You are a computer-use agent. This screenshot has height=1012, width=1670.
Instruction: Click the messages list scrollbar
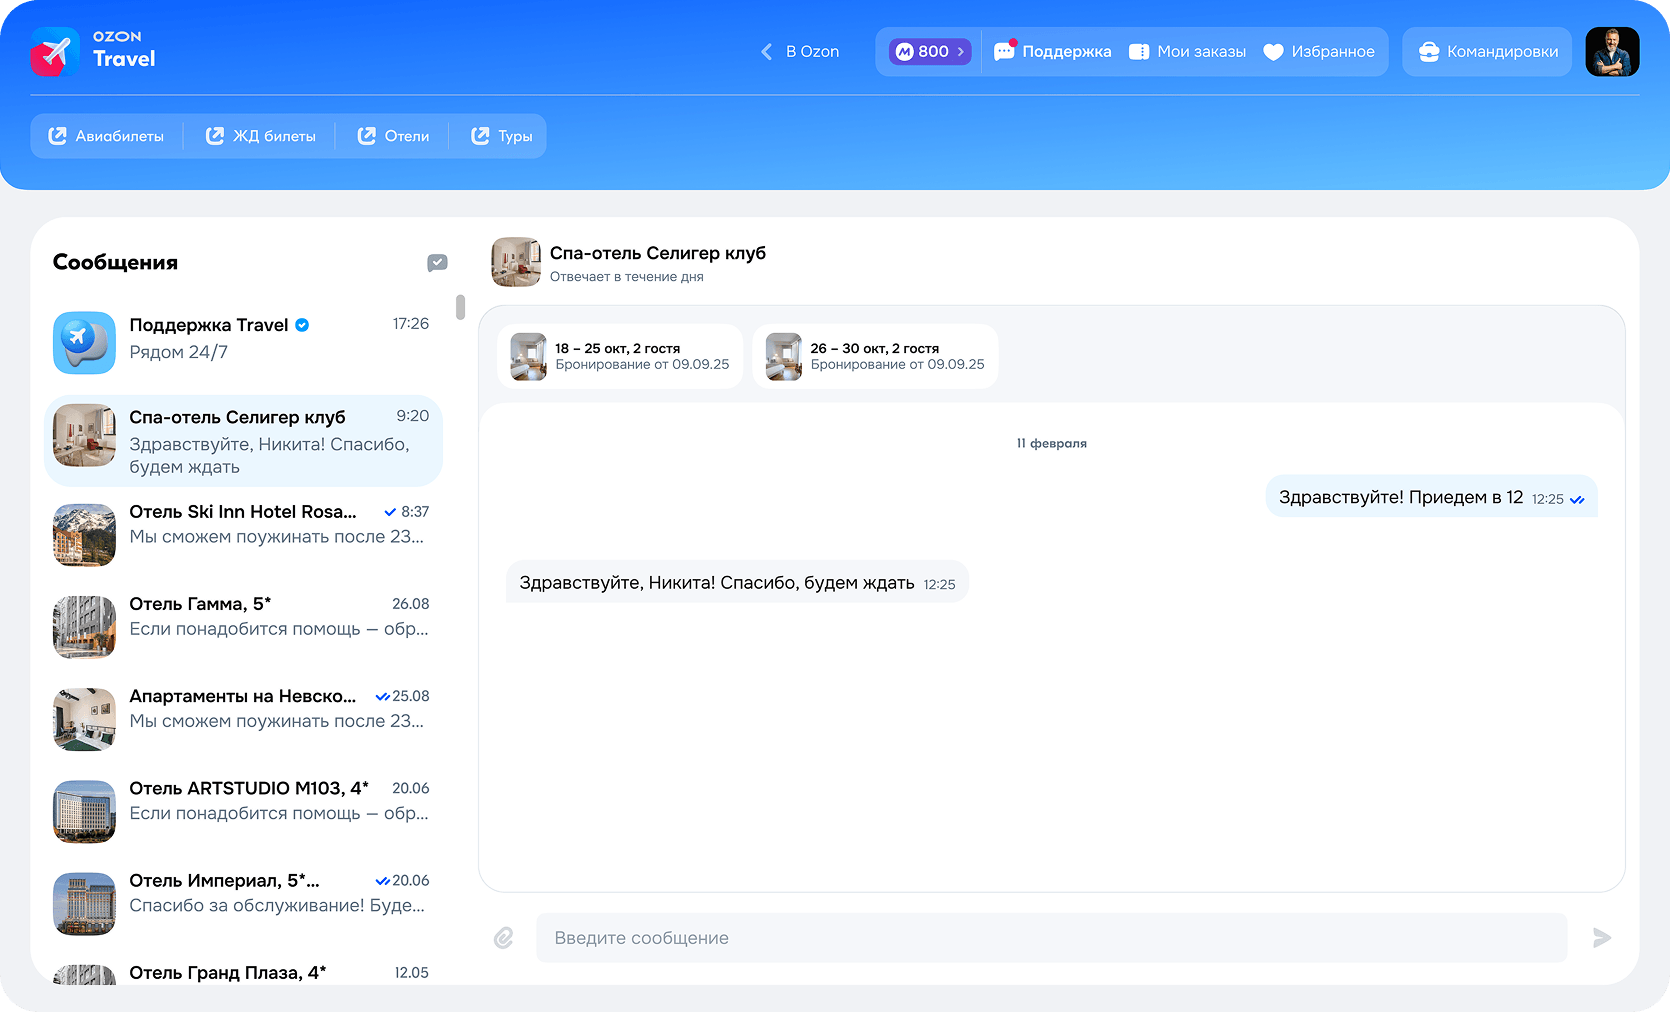[x=460, y=307]
